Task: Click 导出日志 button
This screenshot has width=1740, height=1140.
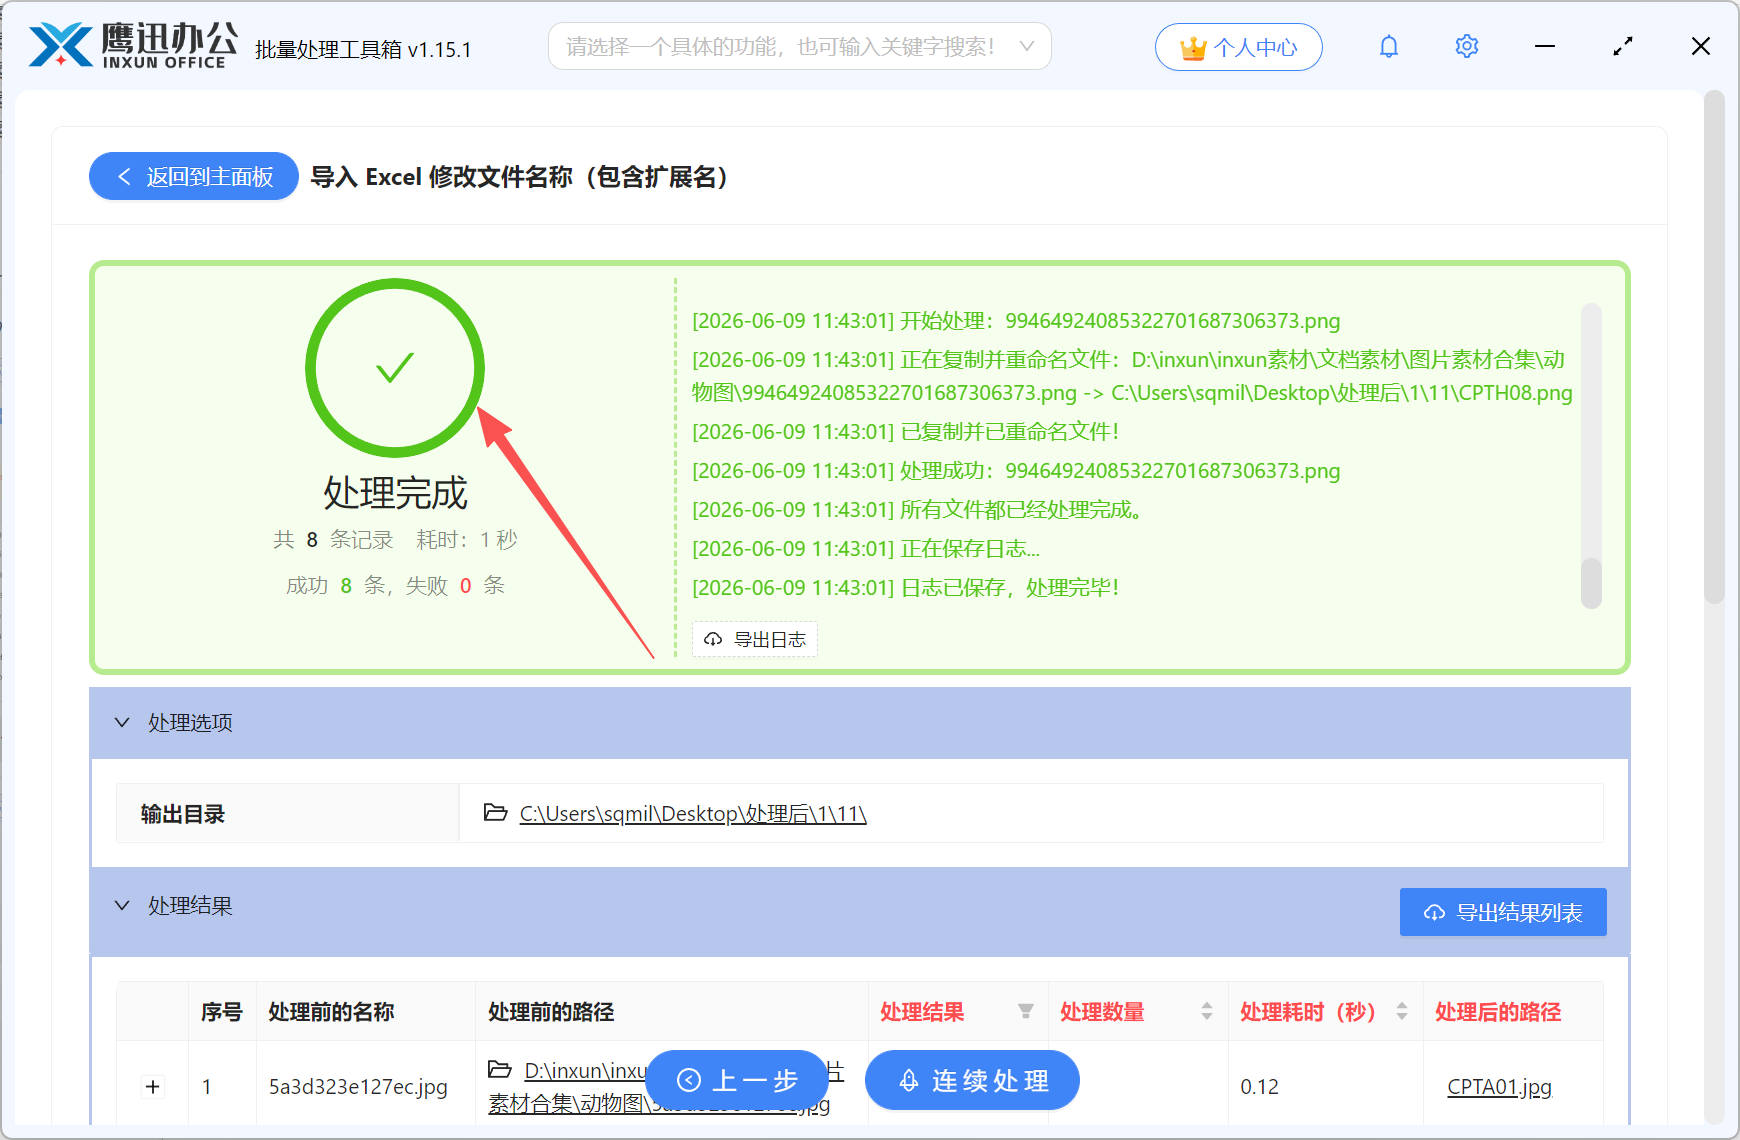Action: point(755,639)
